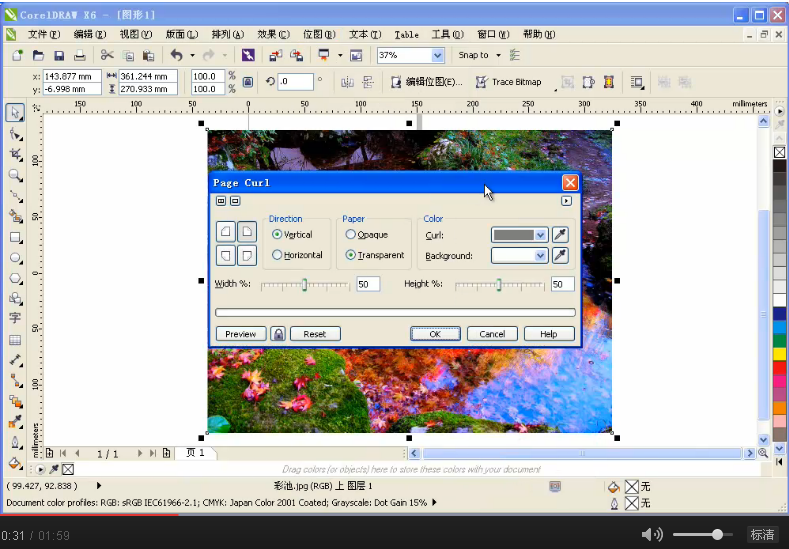Click the Width % value field

368,284
